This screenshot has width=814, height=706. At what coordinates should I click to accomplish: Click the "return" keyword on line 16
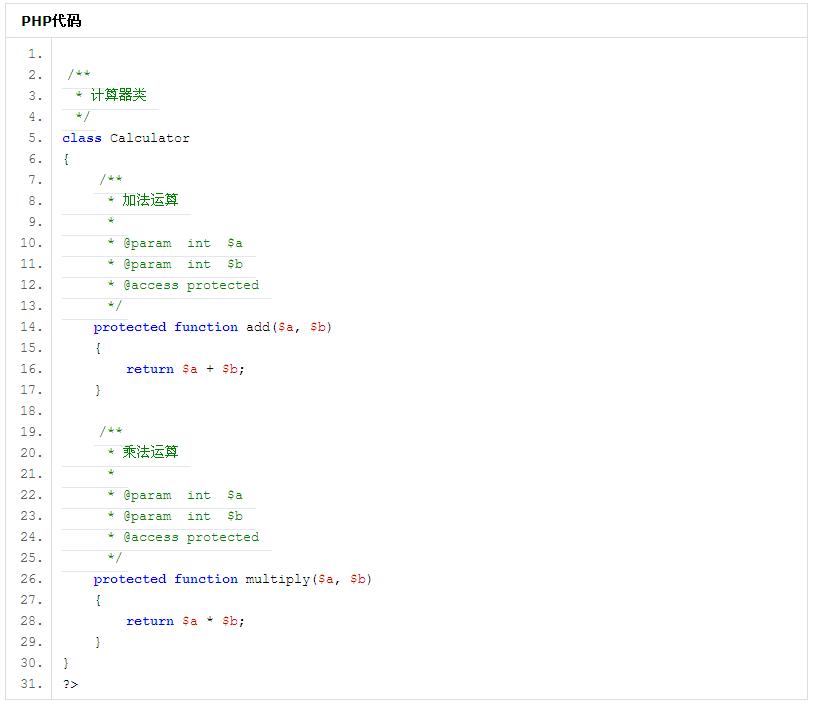(150, 369)
